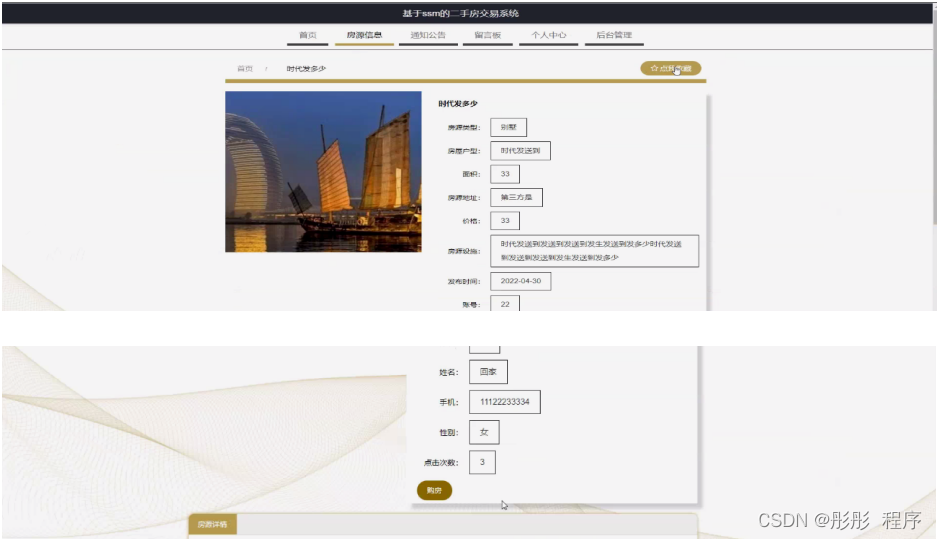The image size is (937, 540).
Task: Click the bold listing title 时代发多少
Action: [x=458, y=103]
